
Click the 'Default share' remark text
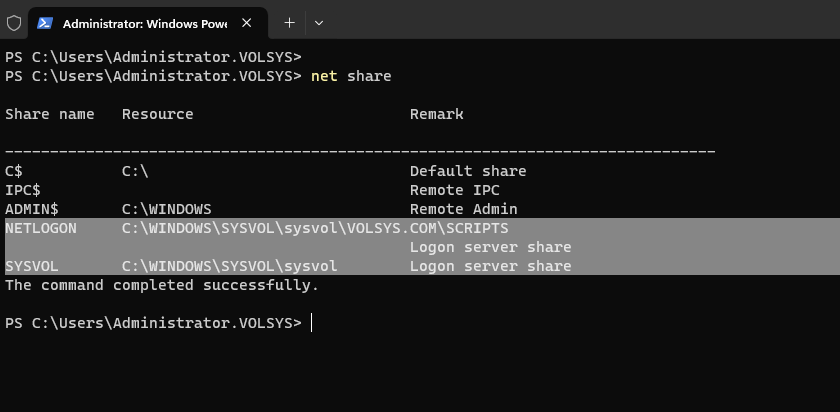[468, 171]
